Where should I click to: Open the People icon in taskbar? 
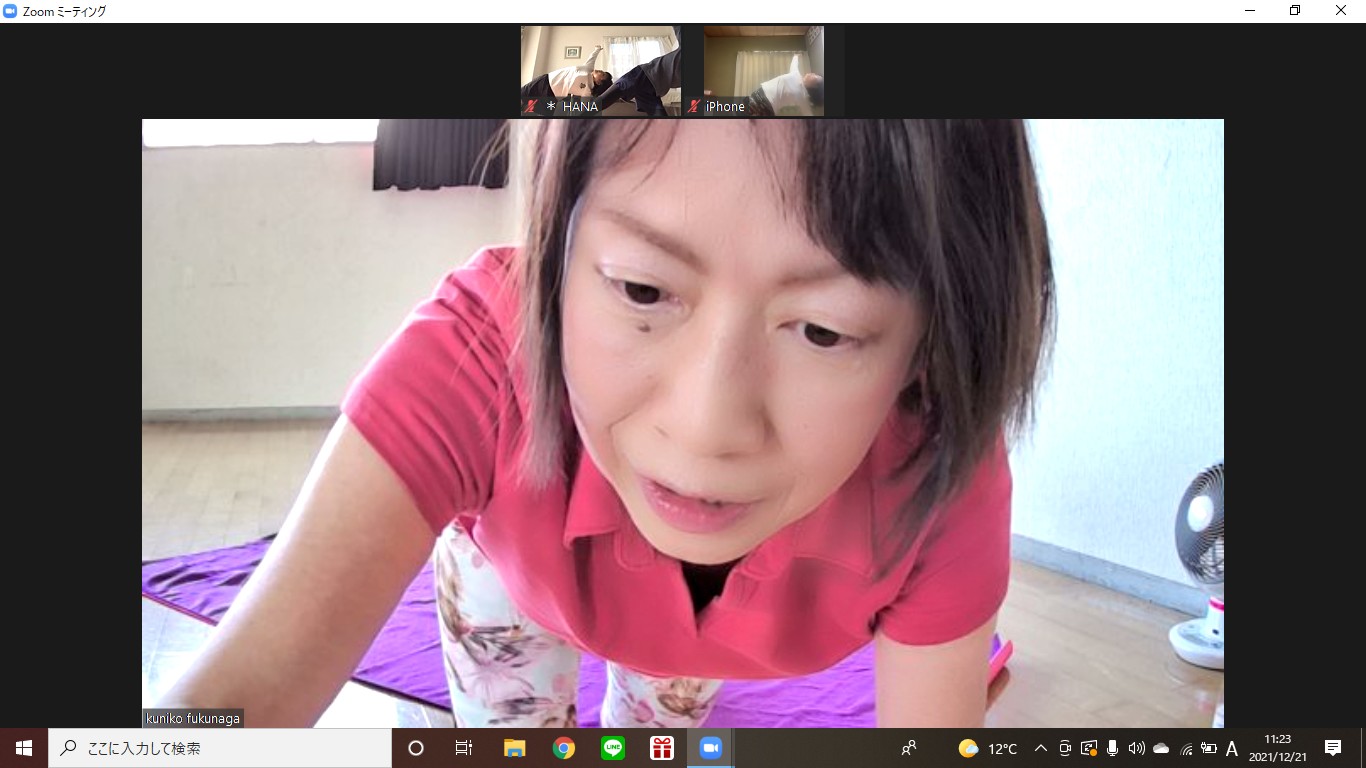(909, 748)
